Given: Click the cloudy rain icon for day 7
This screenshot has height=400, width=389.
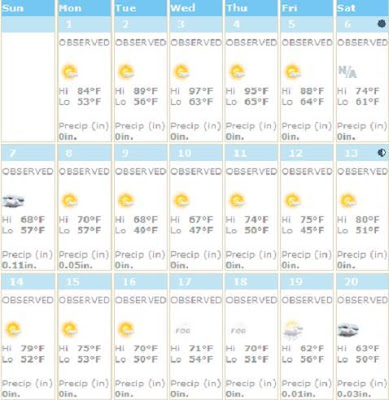Looking at the screenshot, I should pos(13,201).
